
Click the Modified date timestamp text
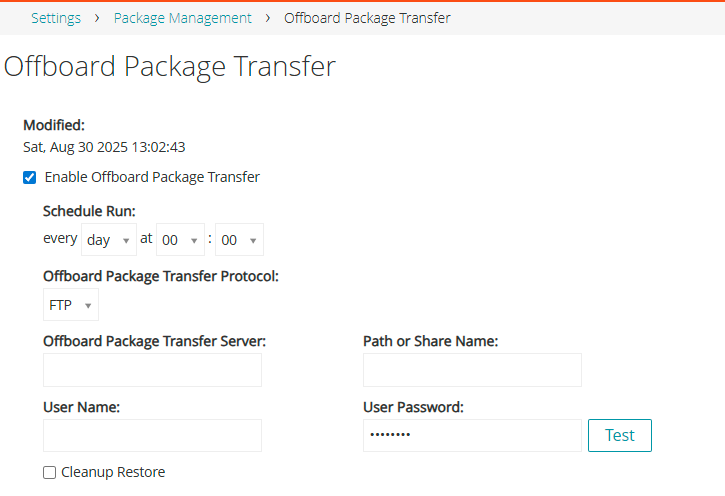pos(104,146)
